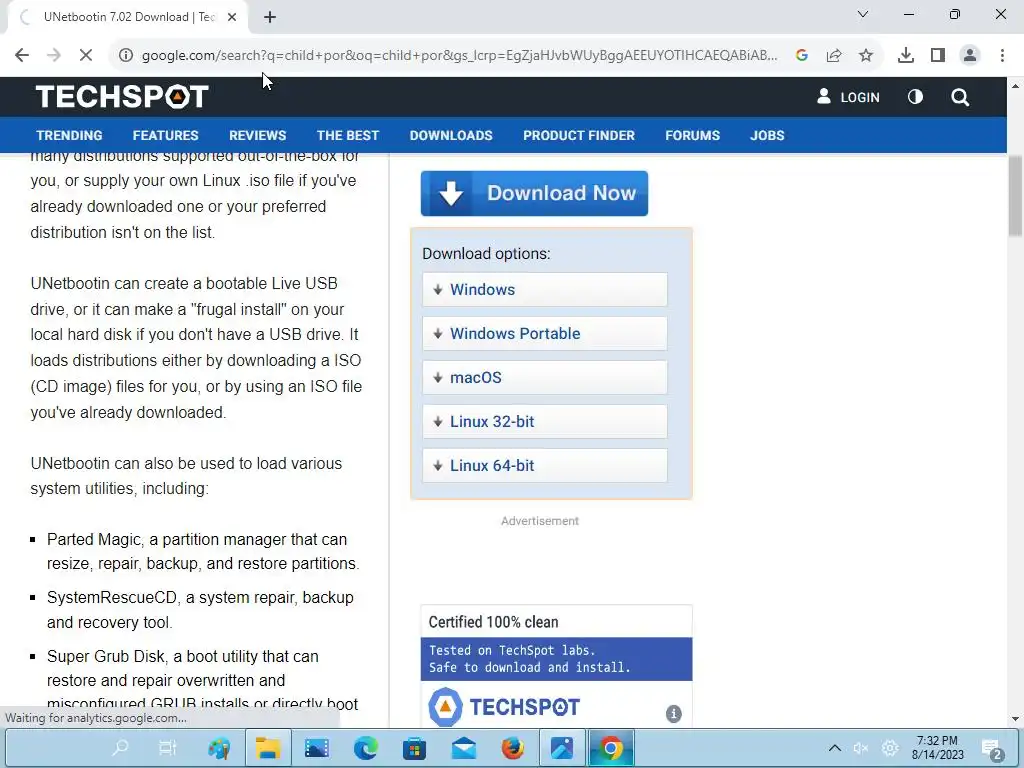Open Task View on taskbar

(x=168, y=748)
